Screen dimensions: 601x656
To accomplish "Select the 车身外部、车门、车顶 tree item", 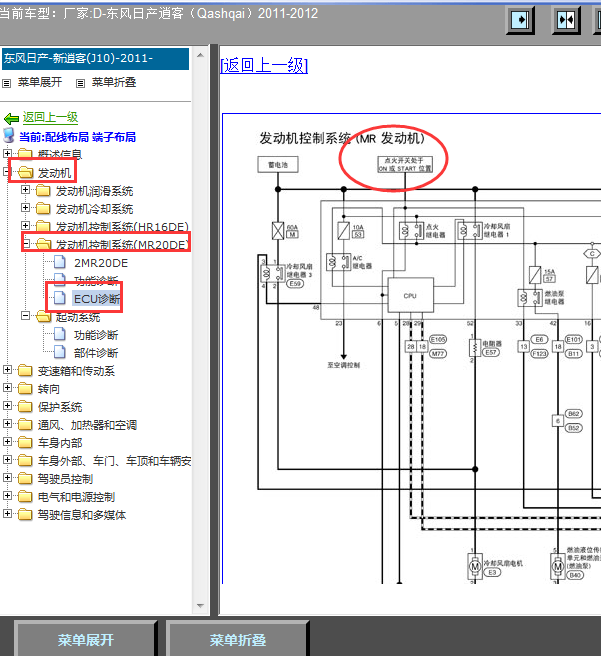I will [115, 461].
